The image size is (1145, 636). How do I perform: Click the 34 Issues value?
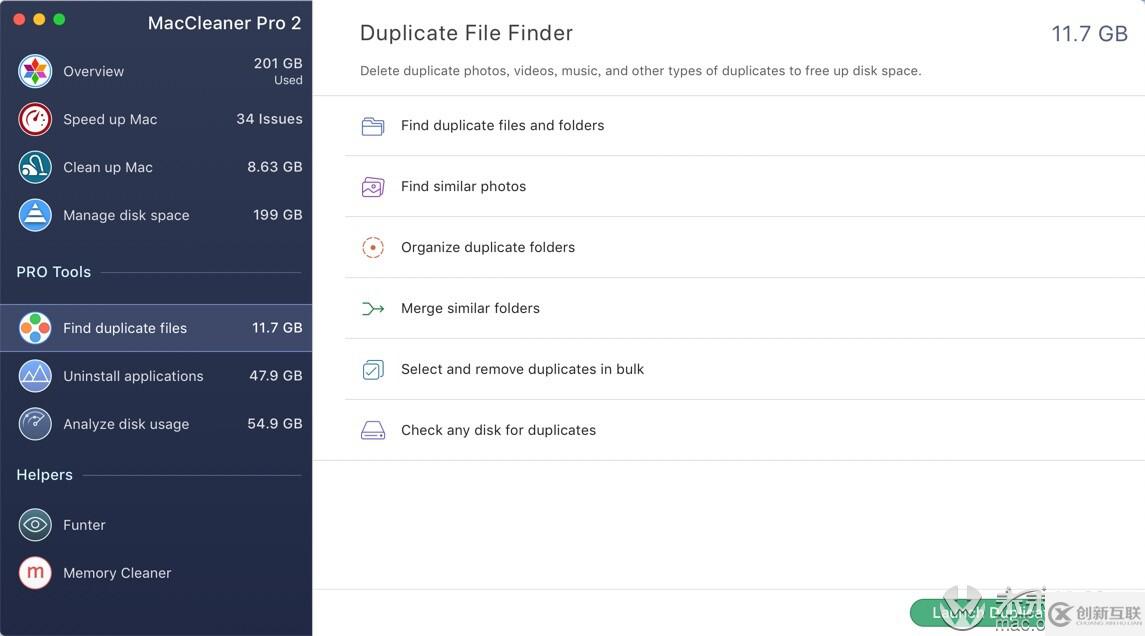(269, 119)
